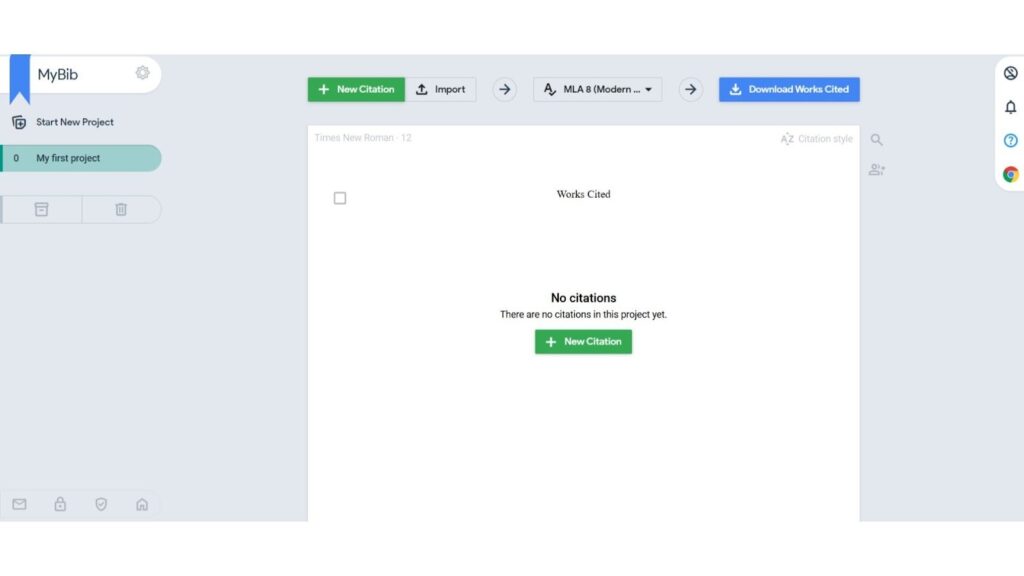Image resolution: width=1024 pixels, height=576 pixels.
Task: Select the My first project entry
Action: [x=82, y=158]
